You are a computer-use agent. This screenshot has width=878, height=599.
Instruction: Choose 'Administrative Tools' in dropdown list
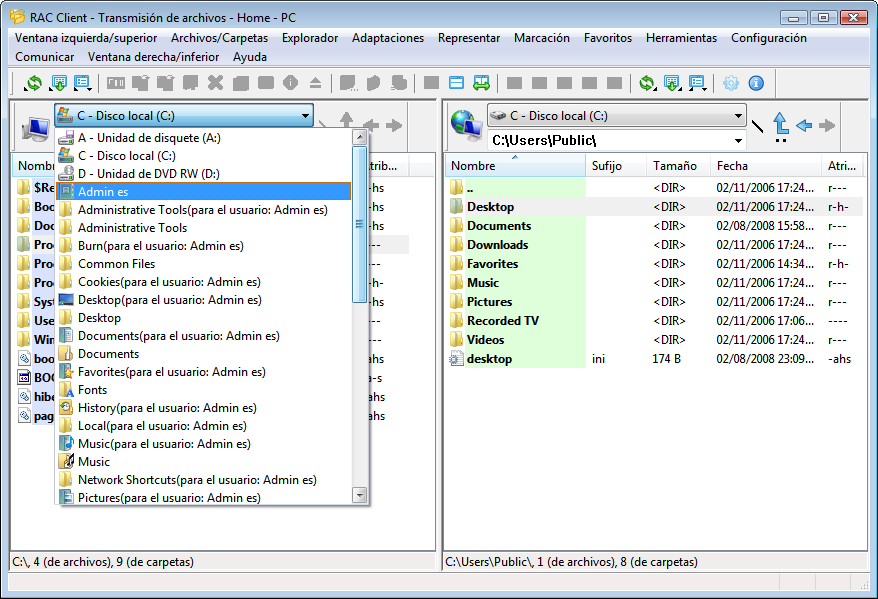click(x=132, y=228)
